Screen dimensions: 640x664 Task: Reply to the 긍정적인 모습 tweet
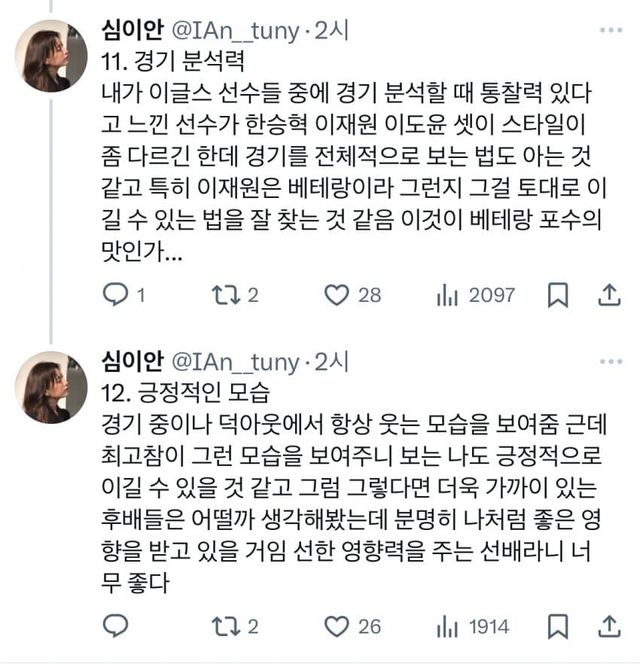click(x=117, y=627)
